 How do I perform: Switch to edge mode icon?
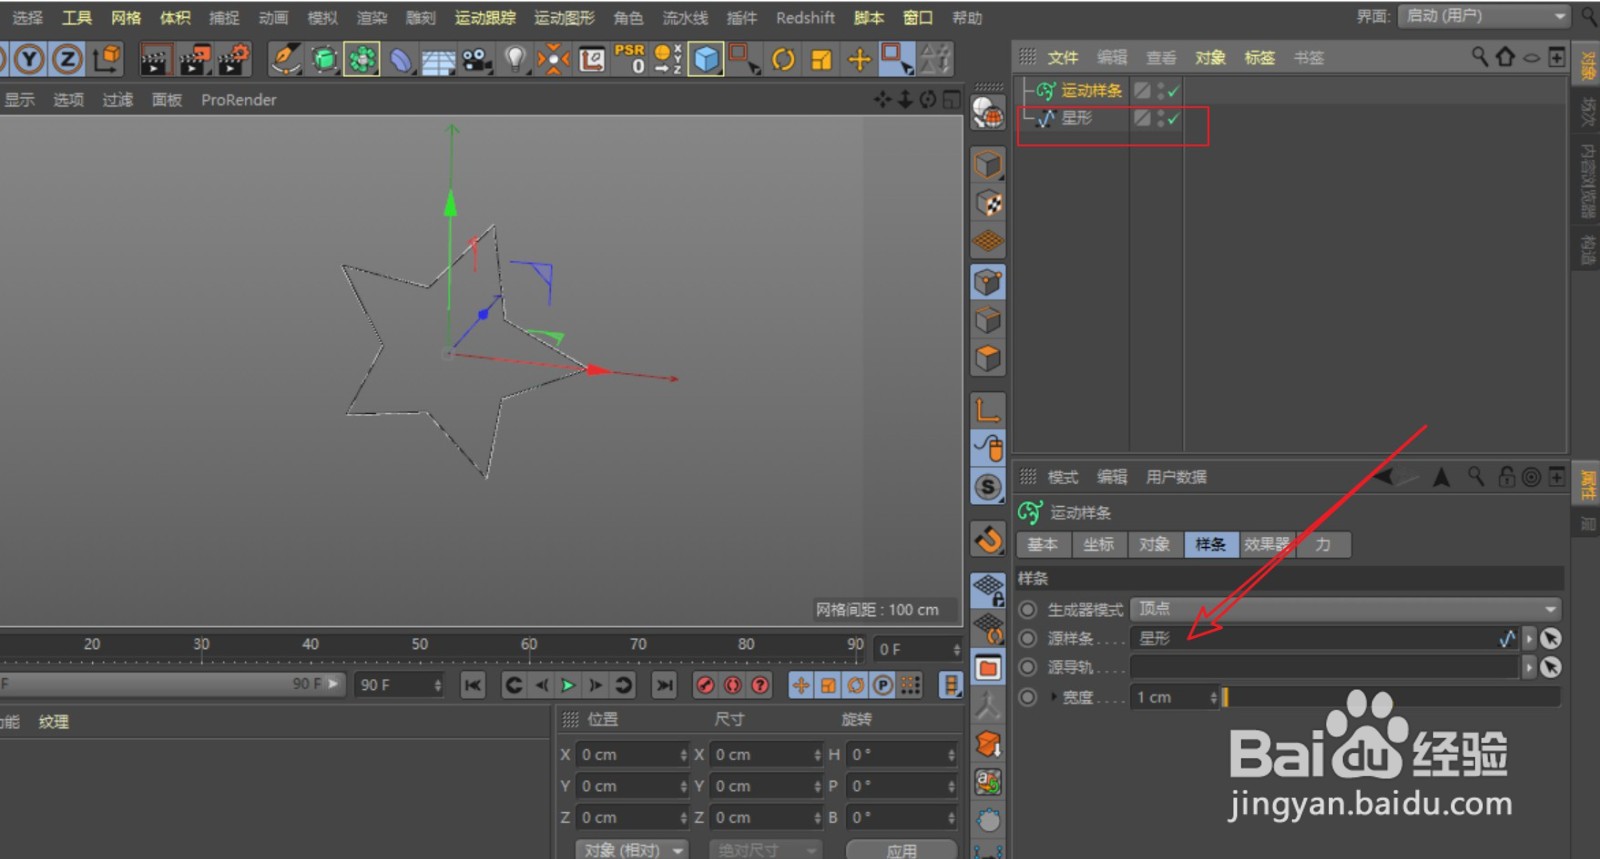988,321
